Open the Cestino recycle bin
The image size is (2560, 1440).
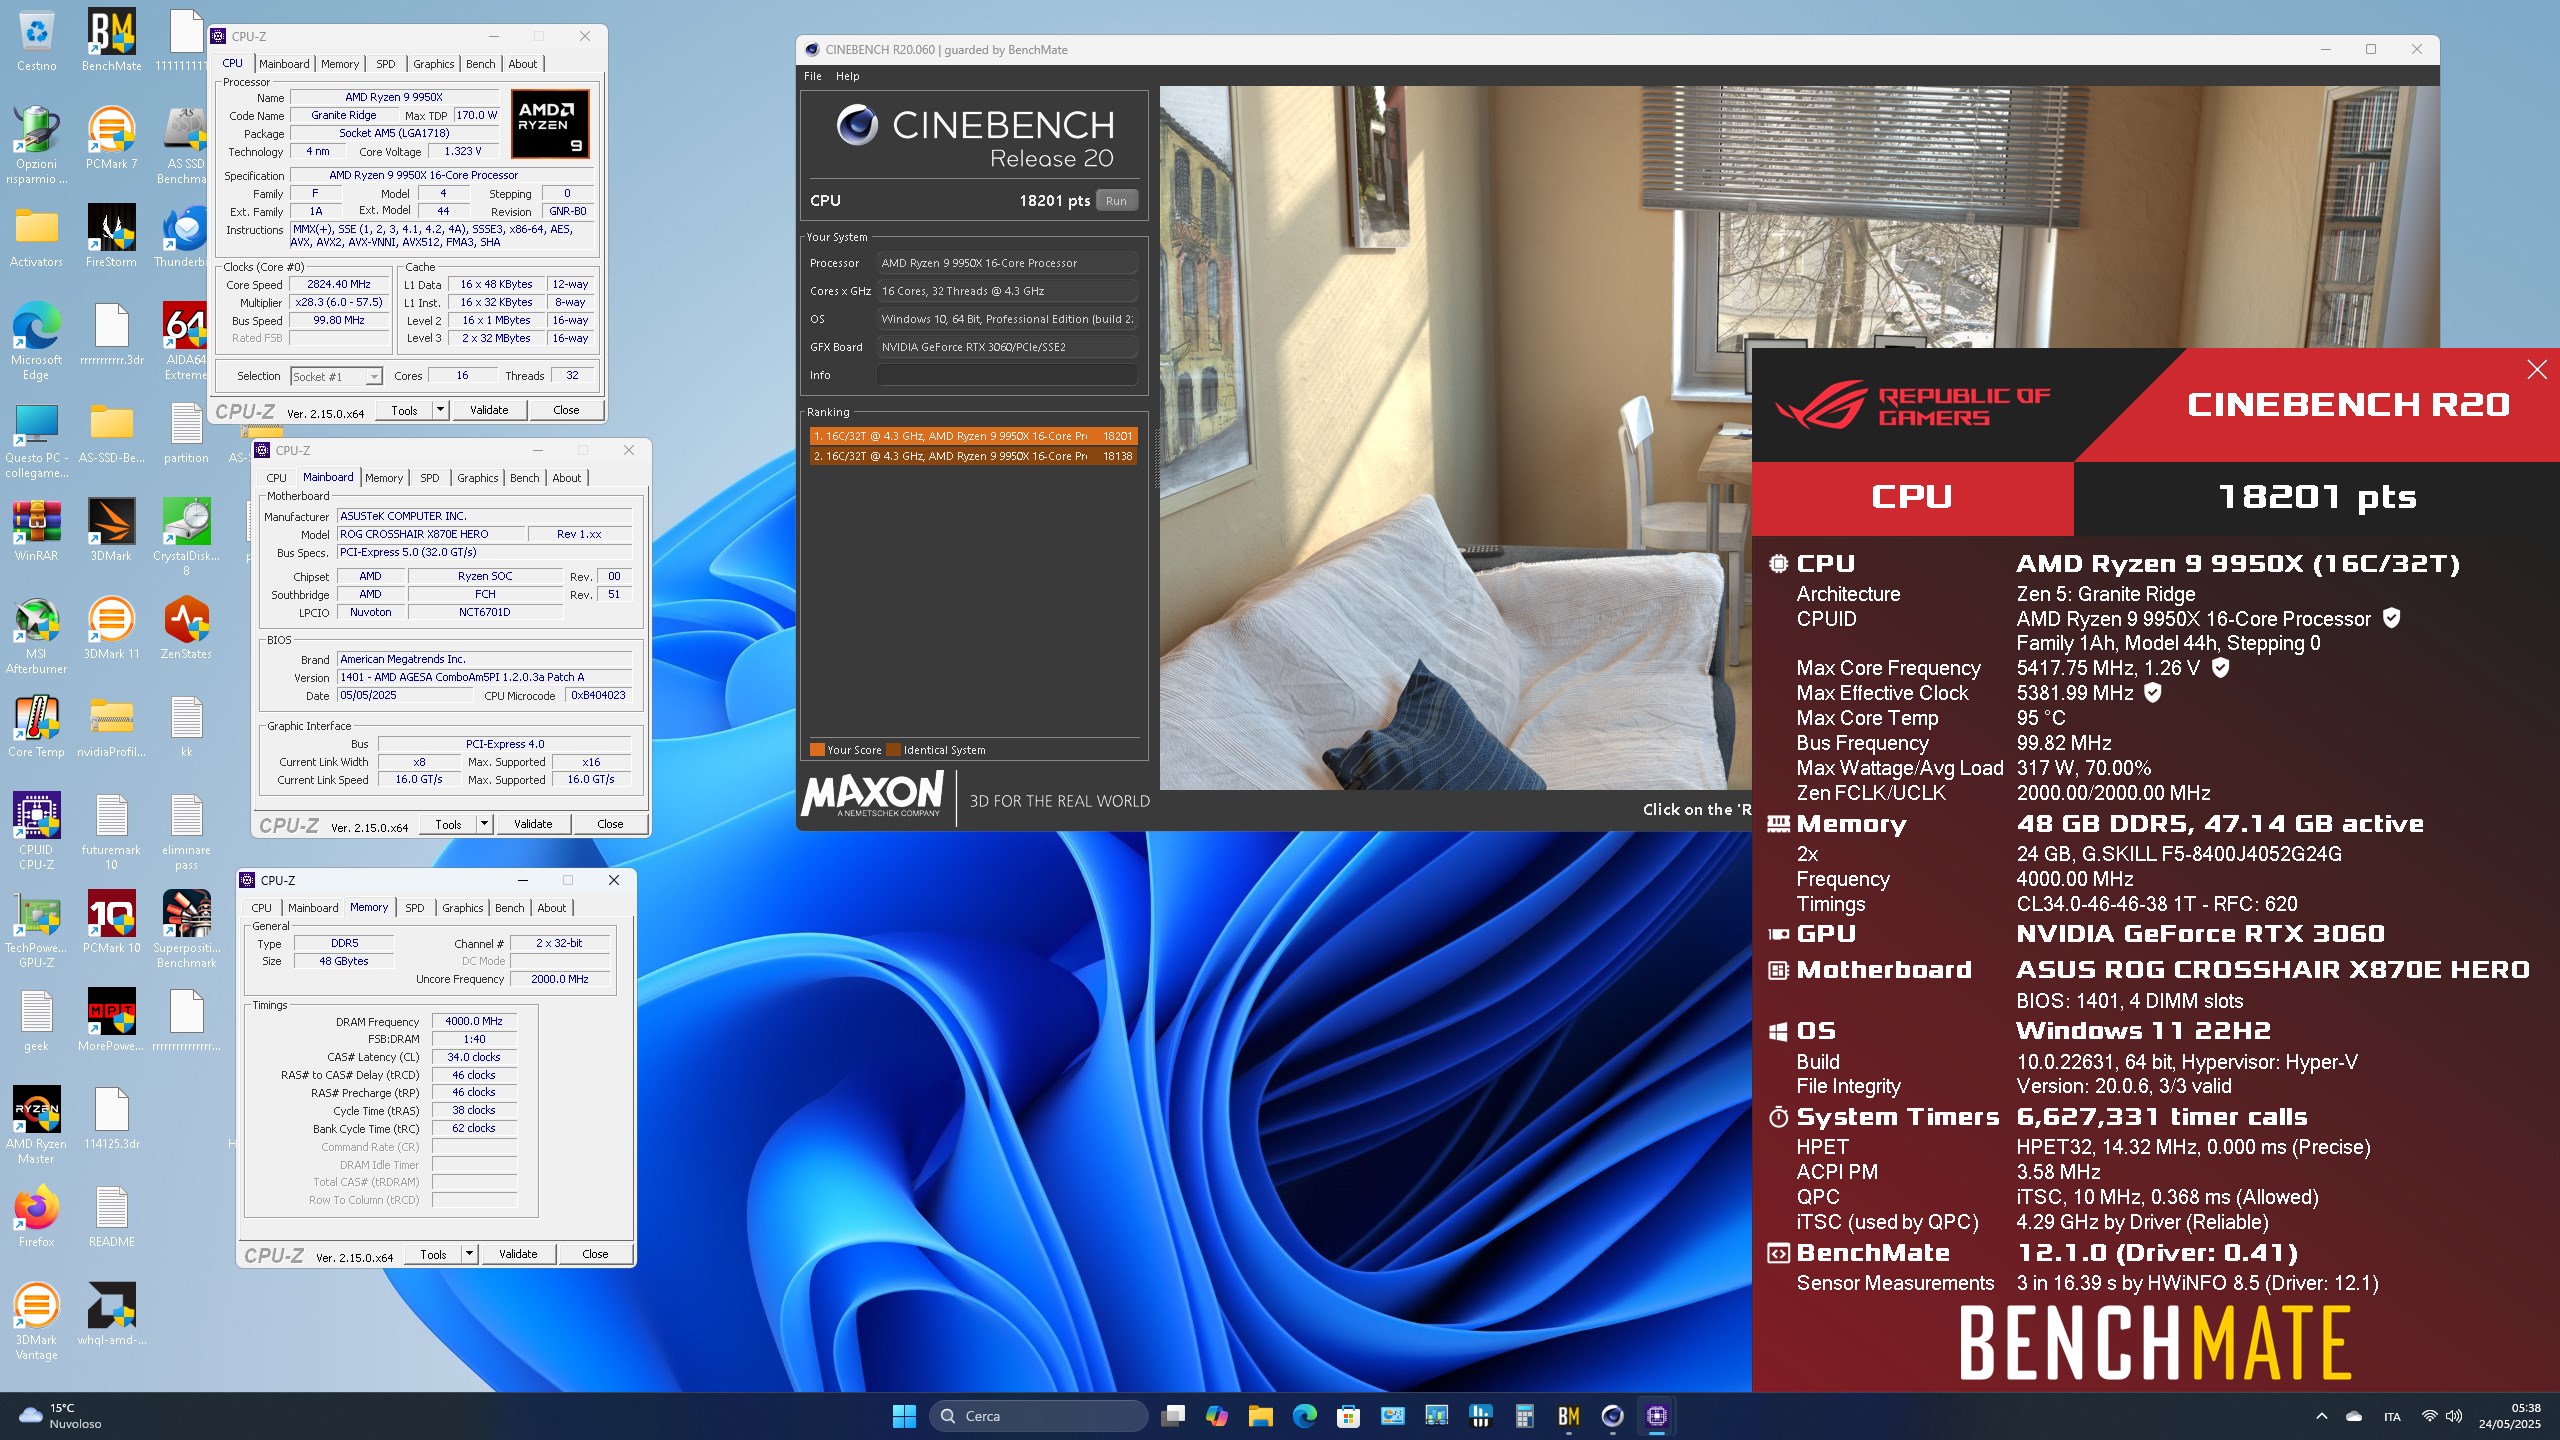pos(36,41)
